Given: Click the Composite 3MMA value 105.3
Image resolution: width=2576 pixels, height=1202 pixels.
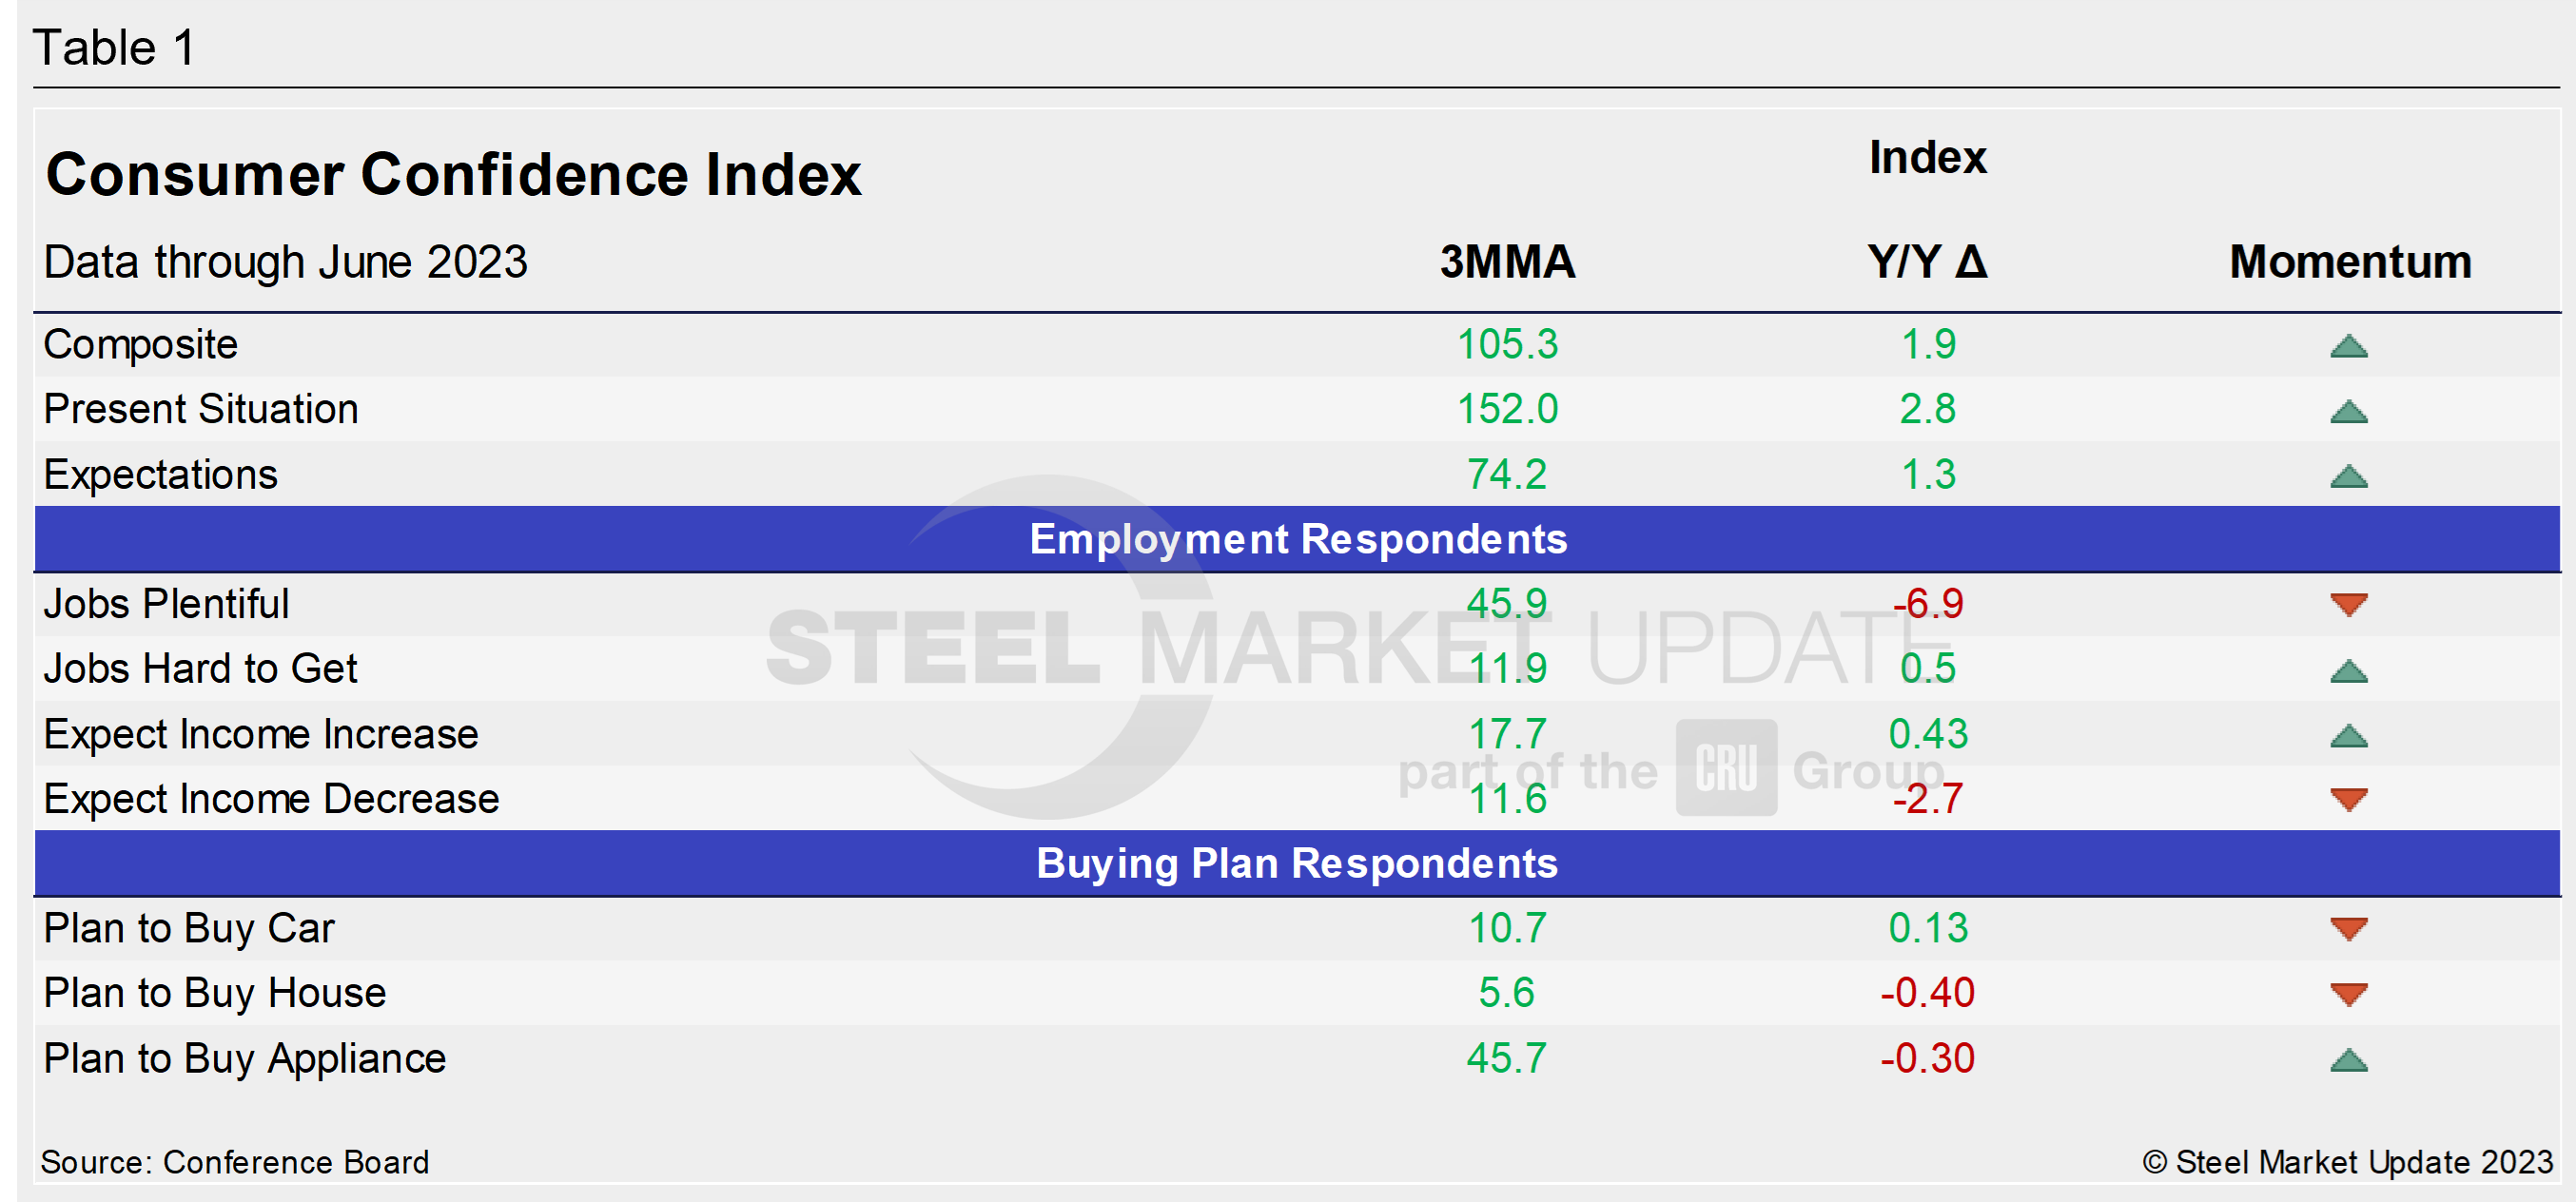Looking at the screenshot, I should pyautogui.click(x=1507, y=344).
